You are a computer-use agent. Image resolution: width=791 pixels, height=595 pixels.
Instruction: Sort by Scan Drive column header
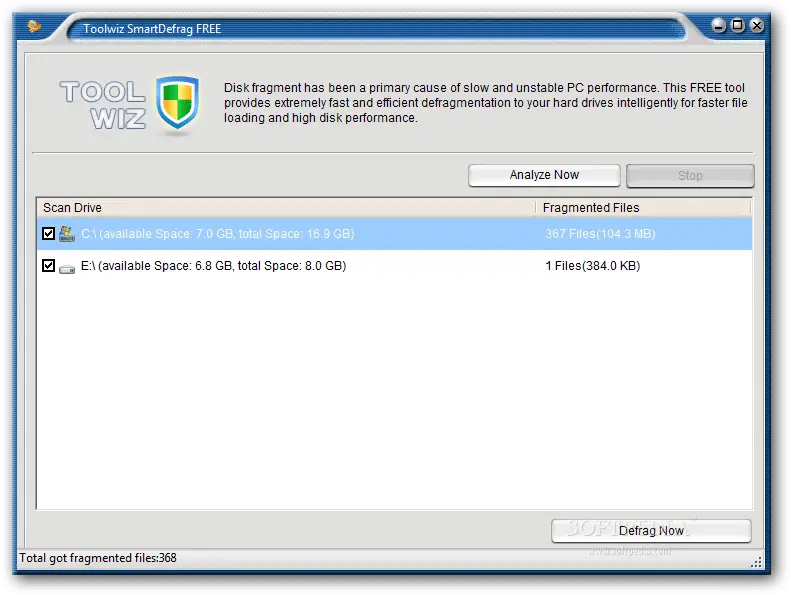pos(286,207)
